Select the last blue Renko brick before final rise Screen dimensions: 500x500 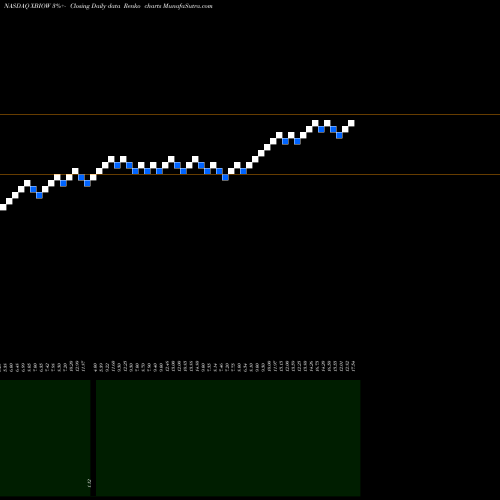(x=339, y=135)
